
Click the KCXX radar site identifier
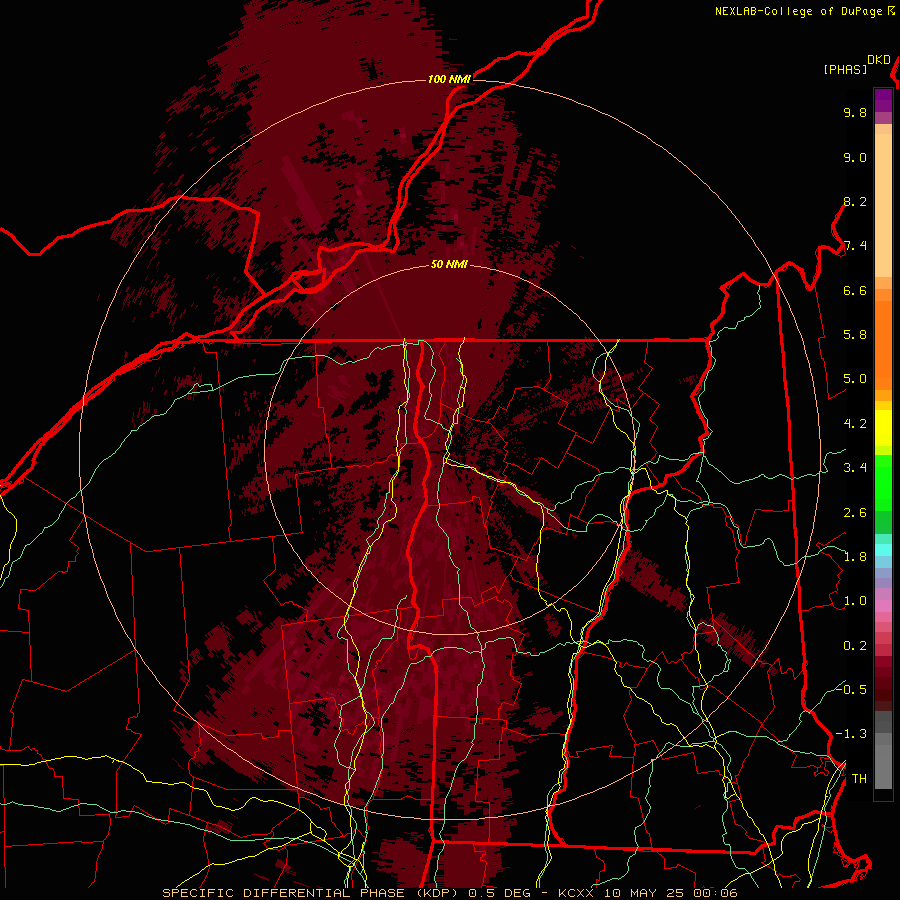point(577,893)
